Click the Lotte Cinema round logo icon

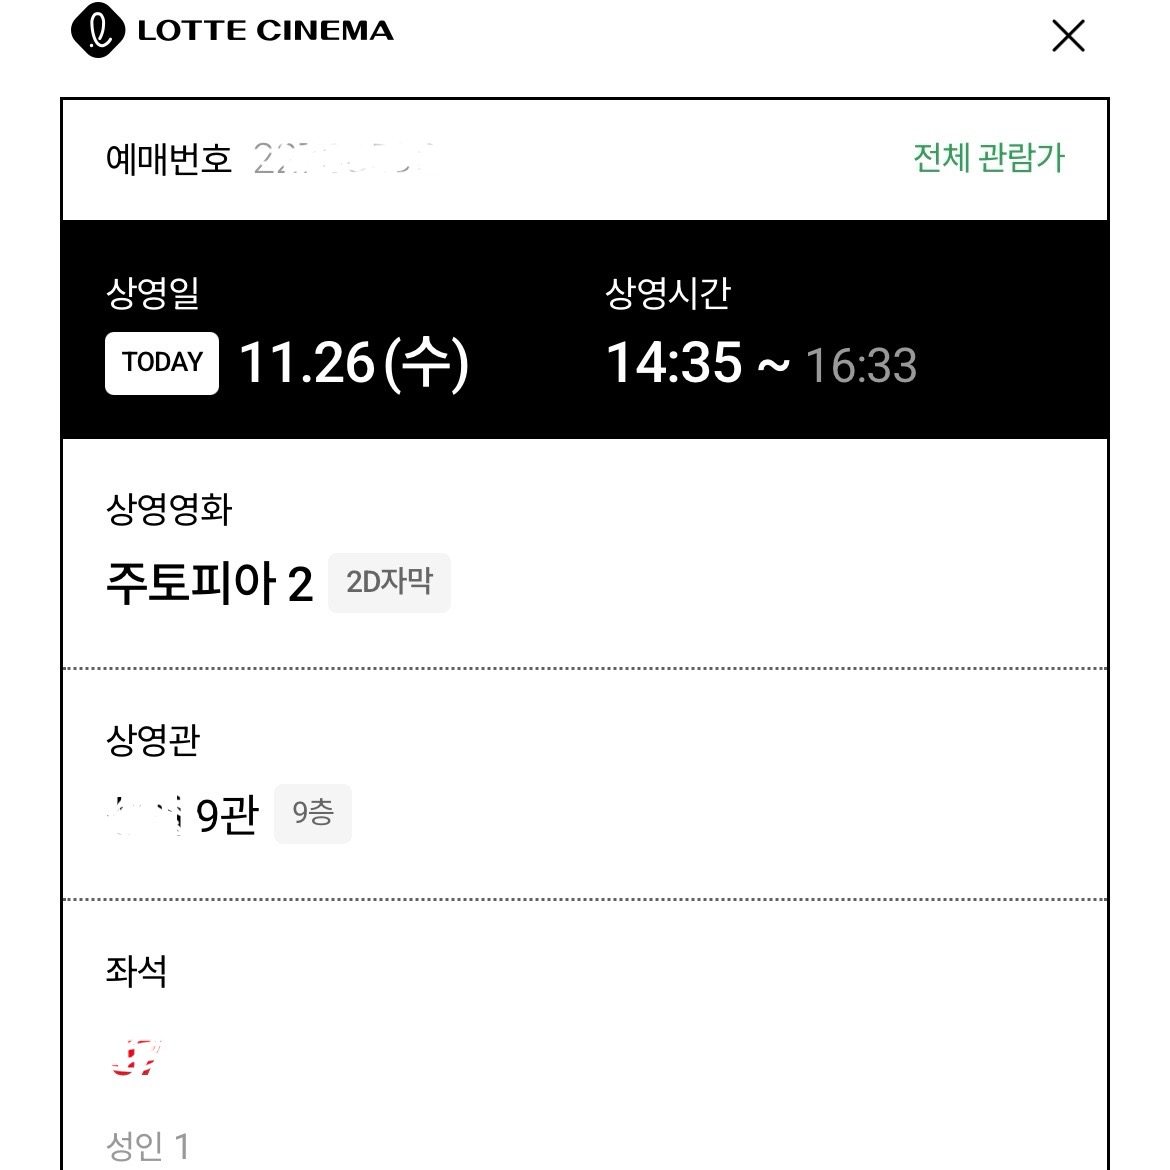(98, 31)
